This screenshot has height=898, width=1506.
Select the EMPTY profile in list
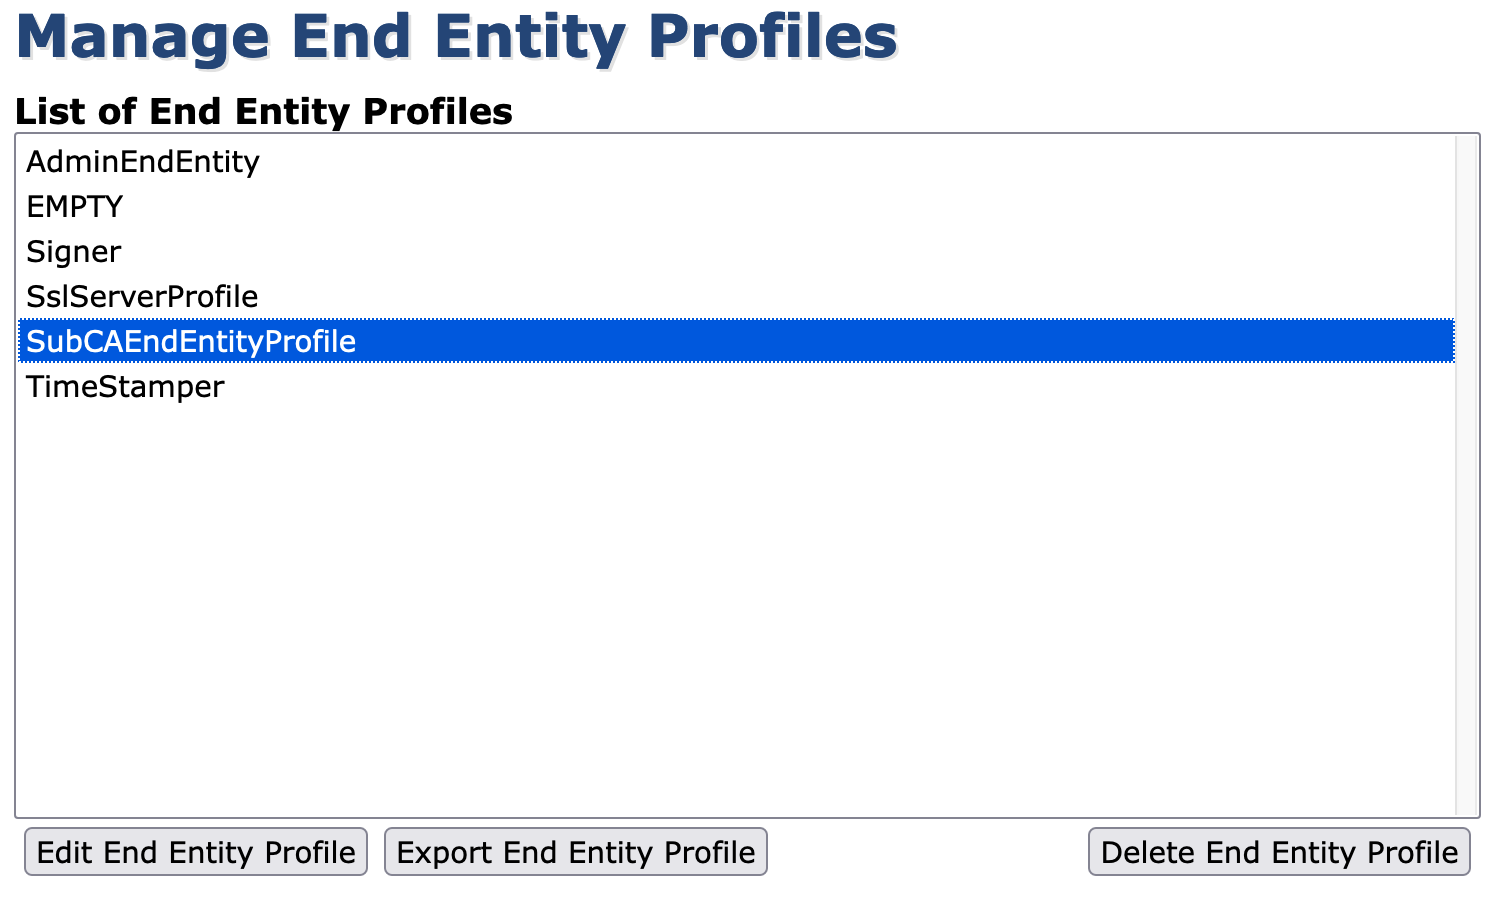click(75, 207)
